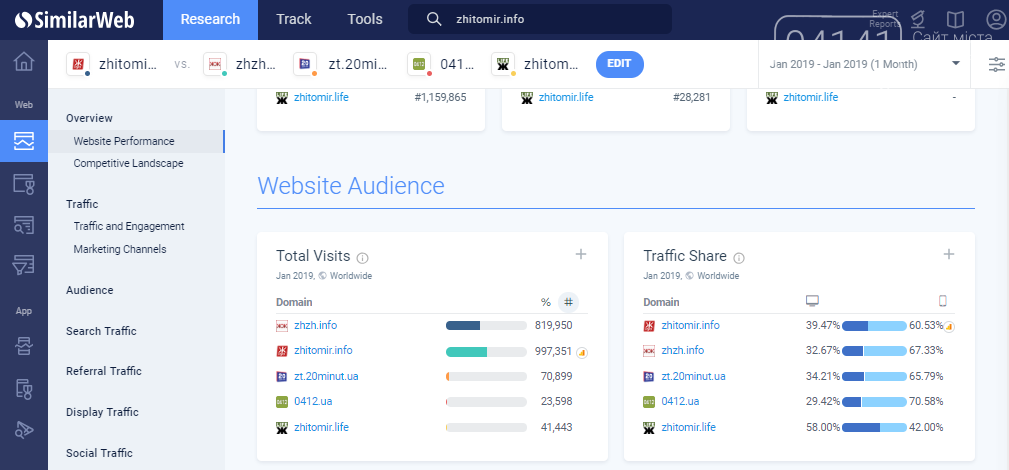Select the Web analysis sidebar icon
The image size is (1009, 470).
(x=24, y=140)
